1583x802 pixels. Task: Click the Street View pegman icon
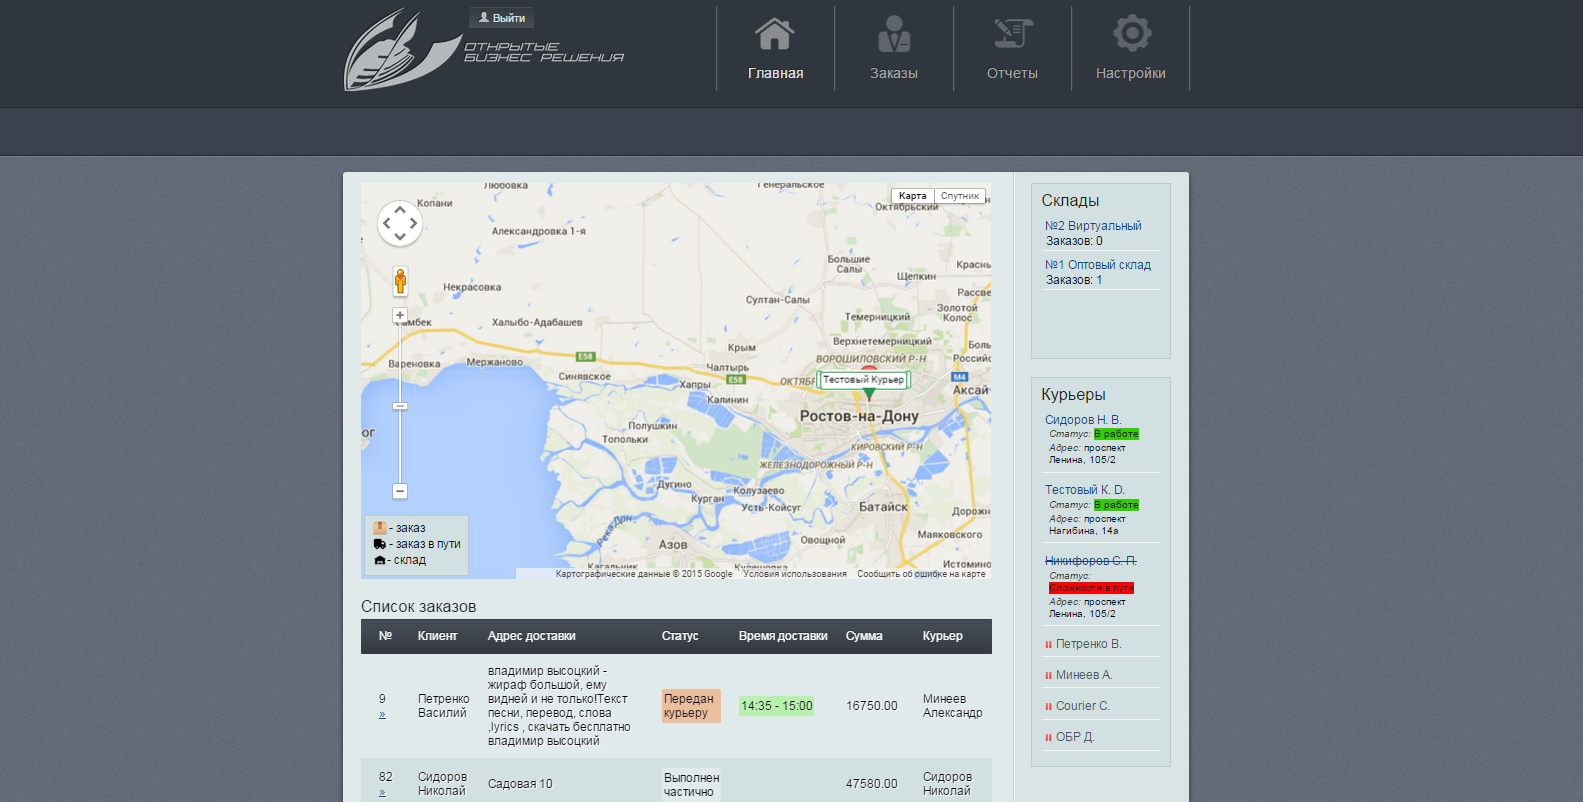pyautogui.click(x=400, y=281)
